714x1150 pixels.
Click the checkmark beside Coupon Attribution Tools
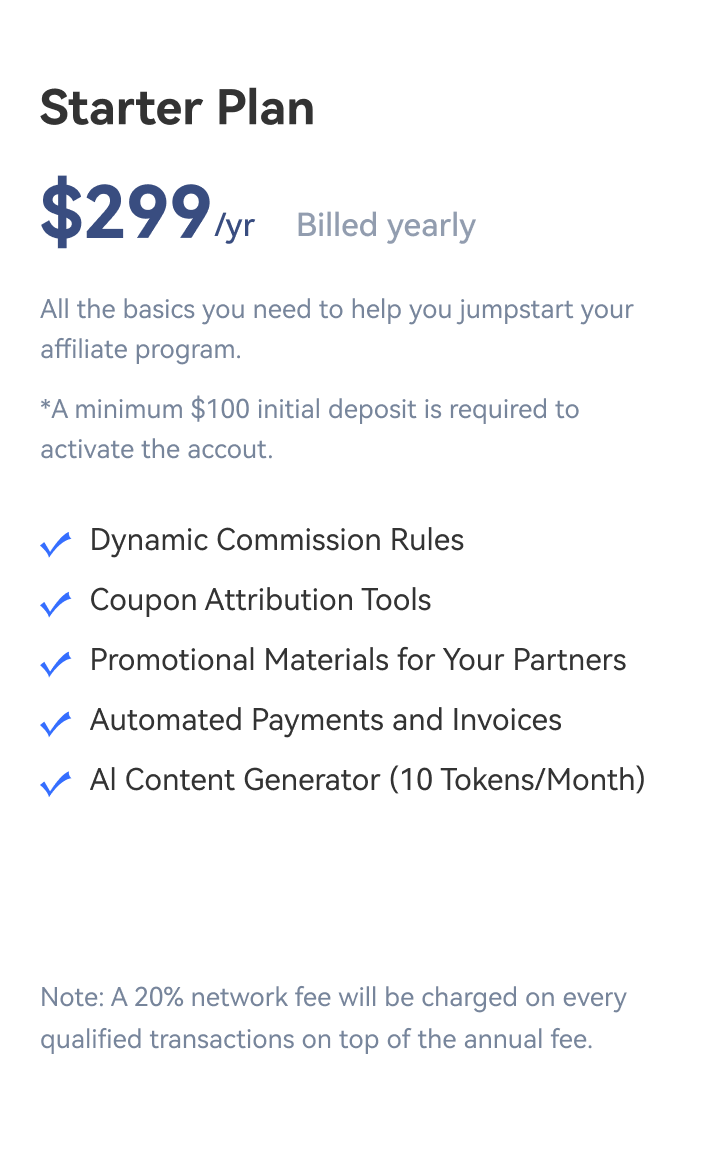[x=55, y=604]
